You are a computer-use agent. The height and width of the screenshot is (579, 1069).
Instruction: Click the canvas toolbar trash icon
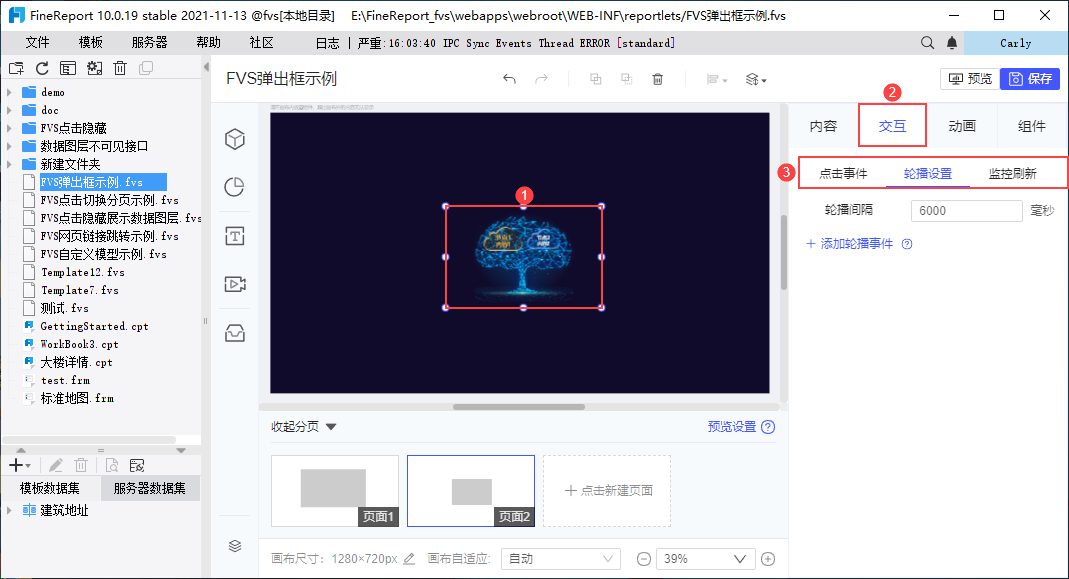pos(658,79)
